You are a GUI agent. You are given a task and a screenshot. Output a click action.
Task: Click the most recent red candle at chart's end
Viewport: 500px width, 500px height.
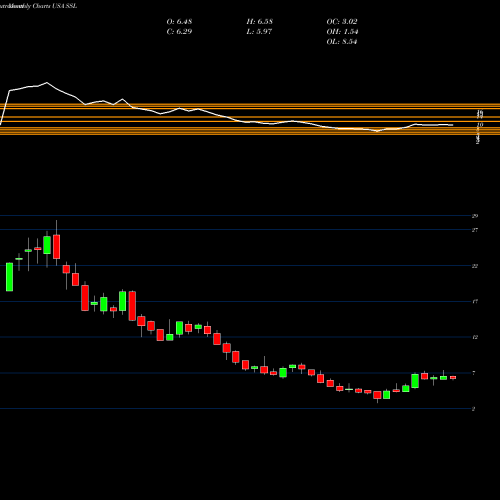(453, 377)
